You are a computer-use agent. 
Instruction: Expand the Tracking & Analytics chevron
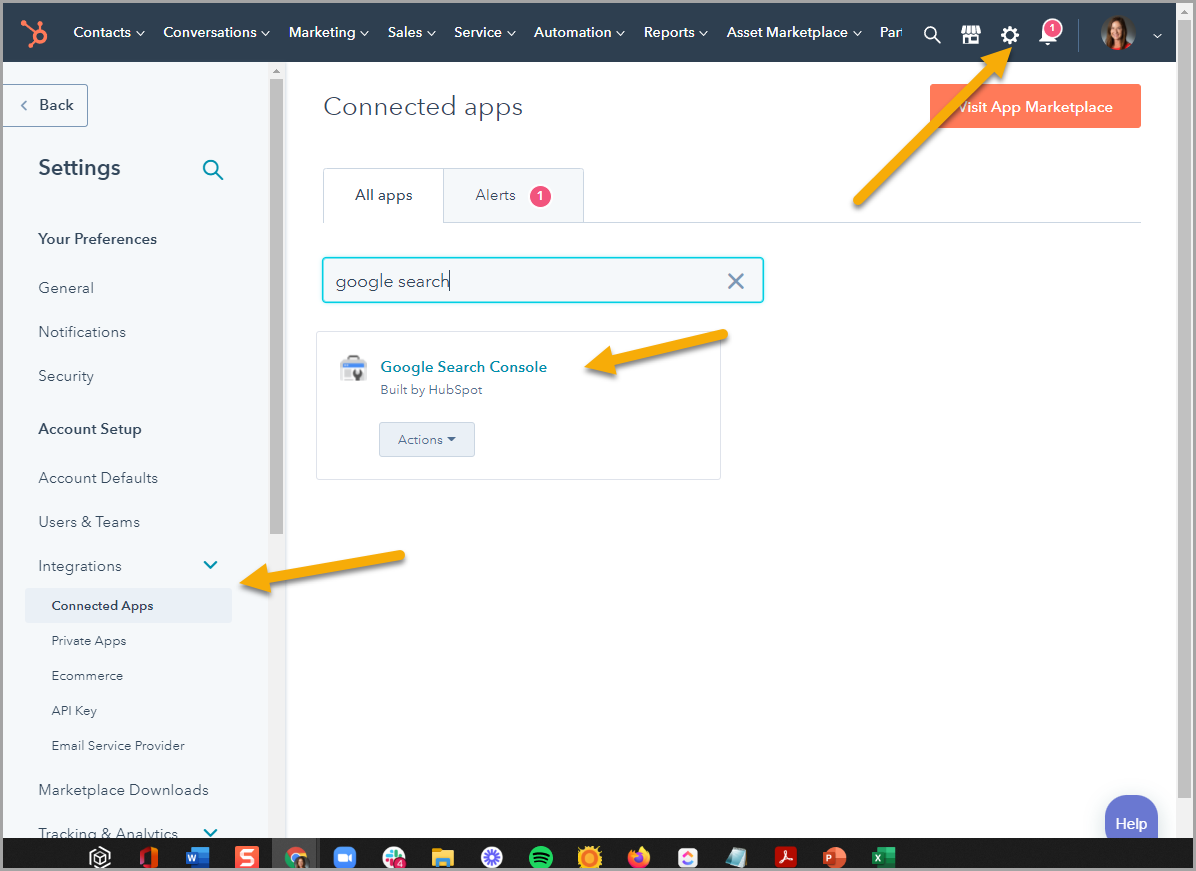point(211,832)
